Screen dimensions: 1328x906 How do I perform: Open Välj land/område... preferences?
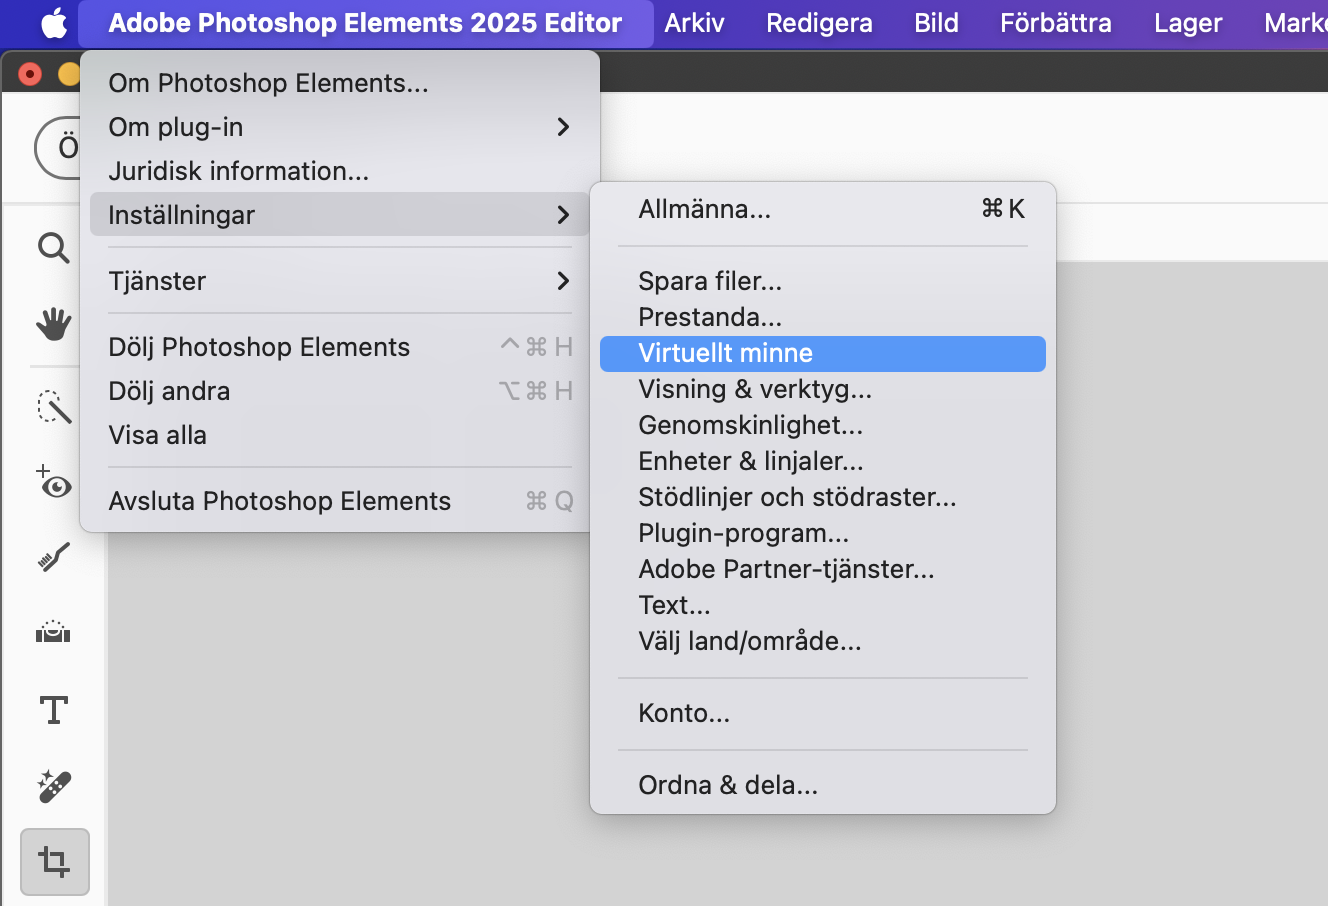823,641
